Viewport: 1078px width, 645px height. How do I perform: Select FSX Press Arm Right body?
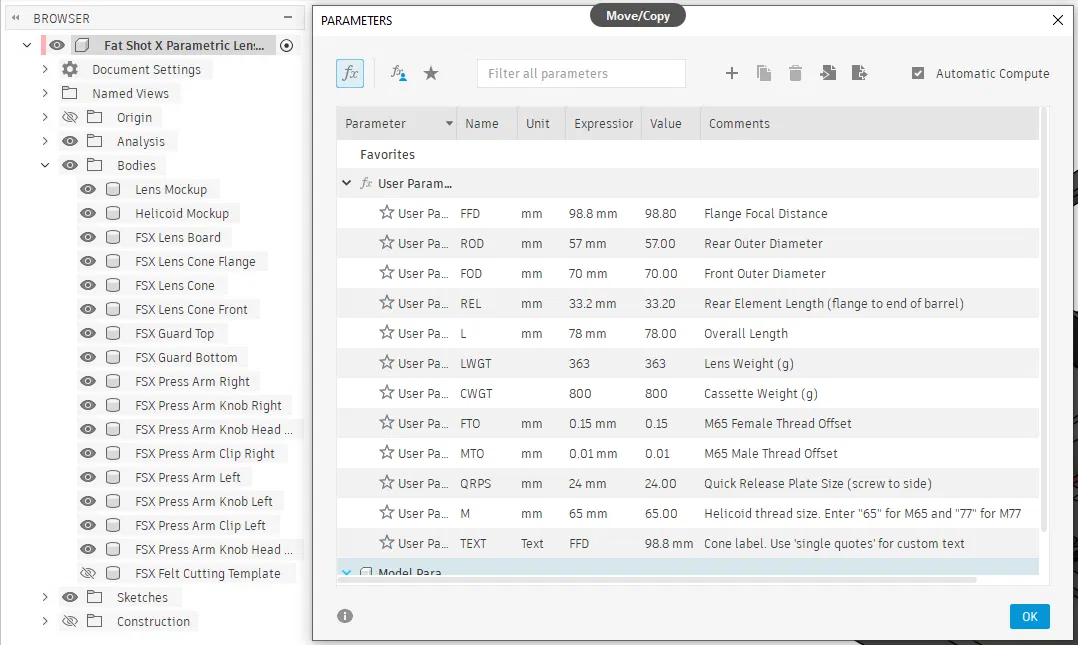[192, 382]
